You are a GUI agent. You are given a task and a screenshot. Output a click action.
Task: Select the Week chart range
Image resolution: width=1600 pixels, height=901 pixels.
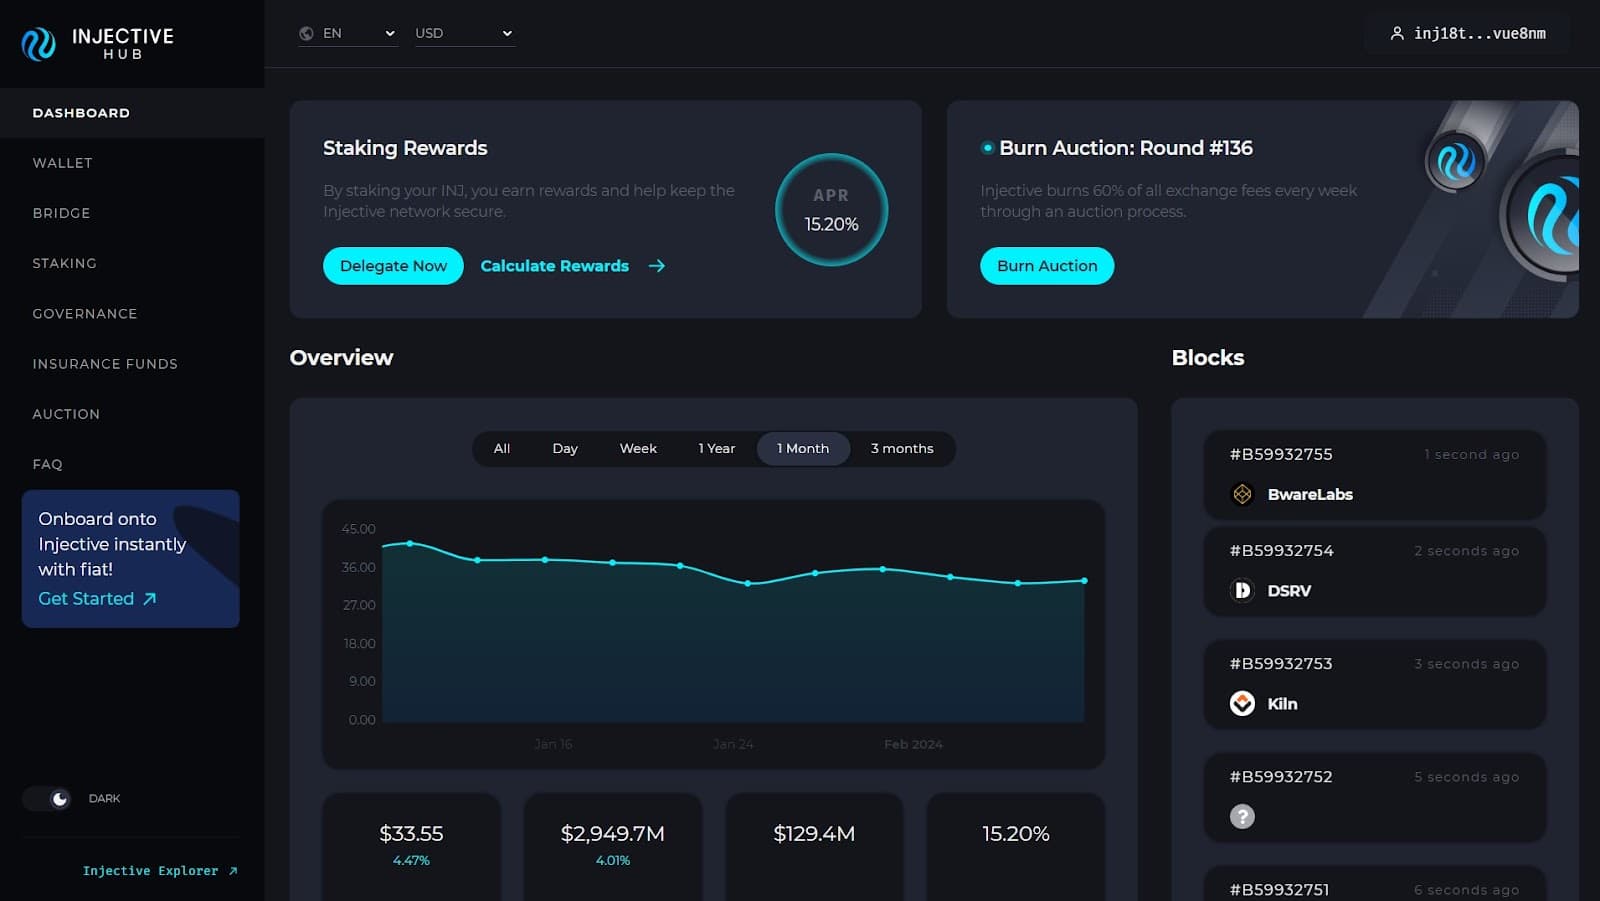[x=638, y=449]
